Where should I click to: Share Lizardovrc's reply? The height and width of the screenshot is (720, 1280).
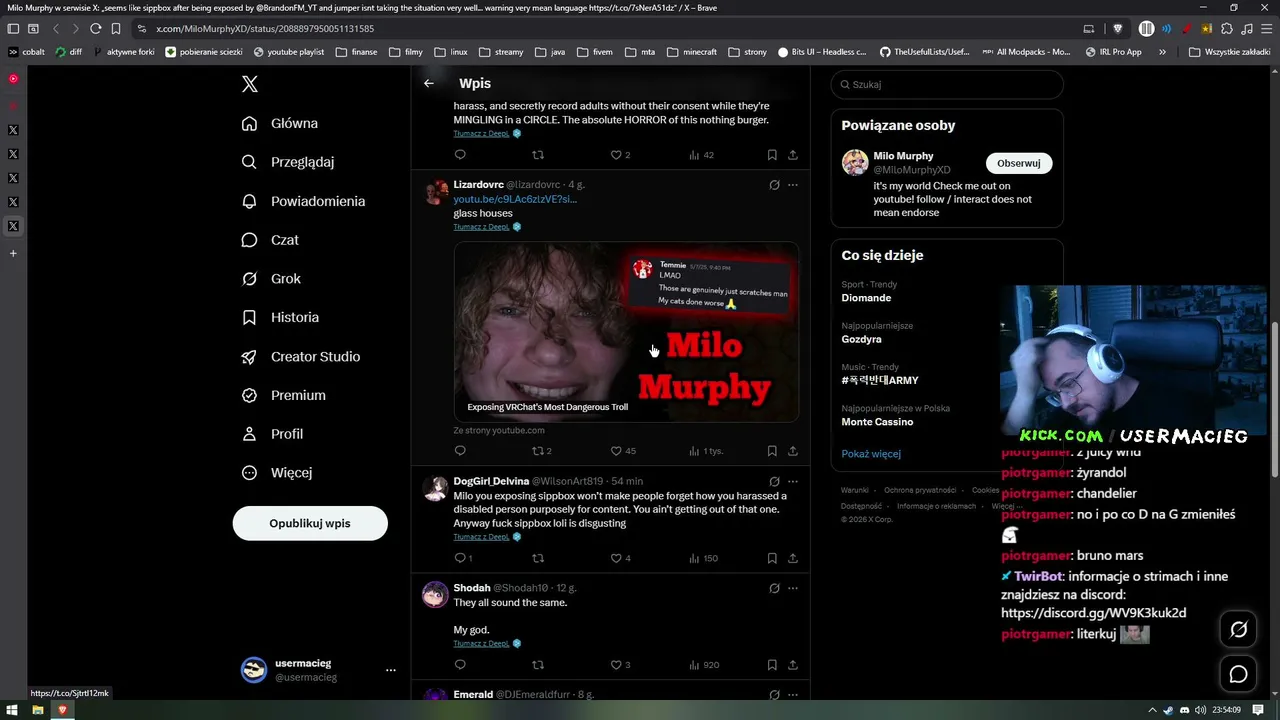click(793, 451)
